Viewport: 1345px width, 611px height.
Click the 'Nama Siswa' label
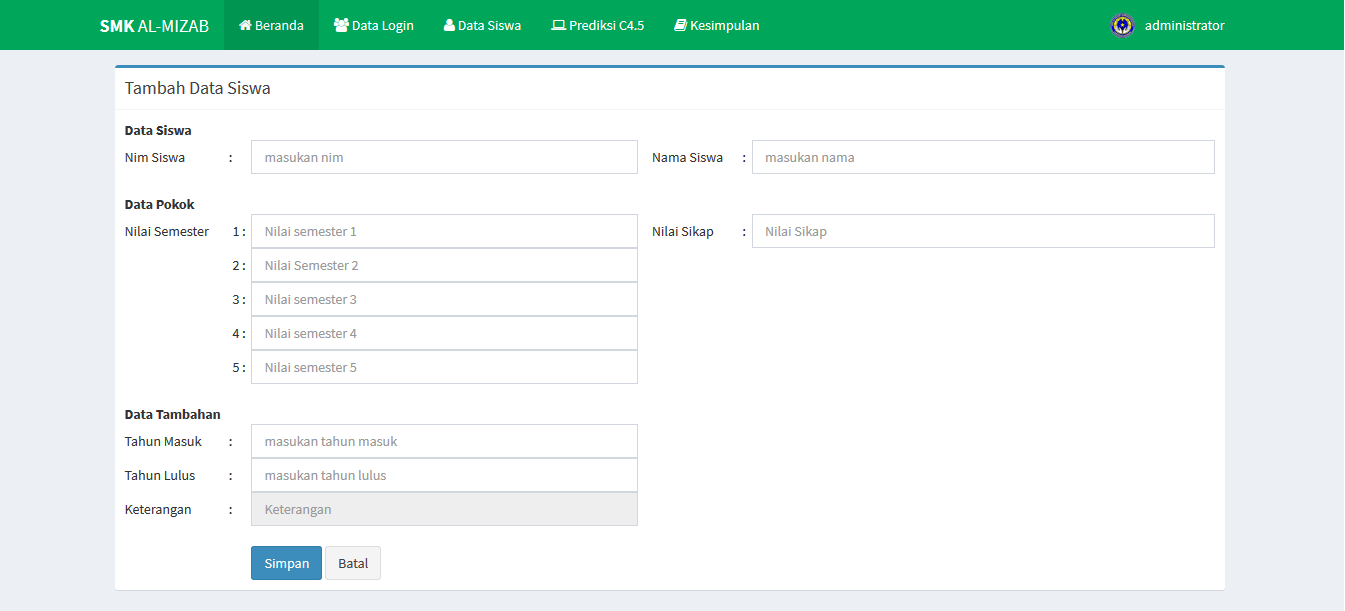pyautogui.click(x=687, y=157)
